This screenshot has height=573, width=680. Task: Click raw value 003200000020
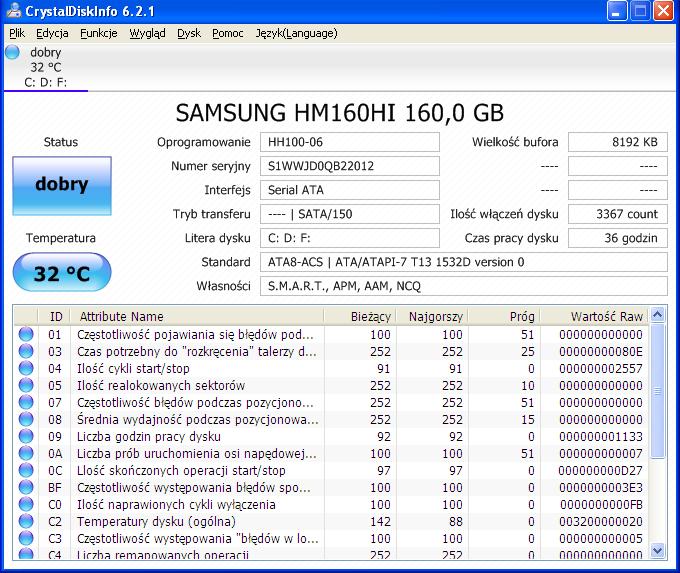pos(601,521)
